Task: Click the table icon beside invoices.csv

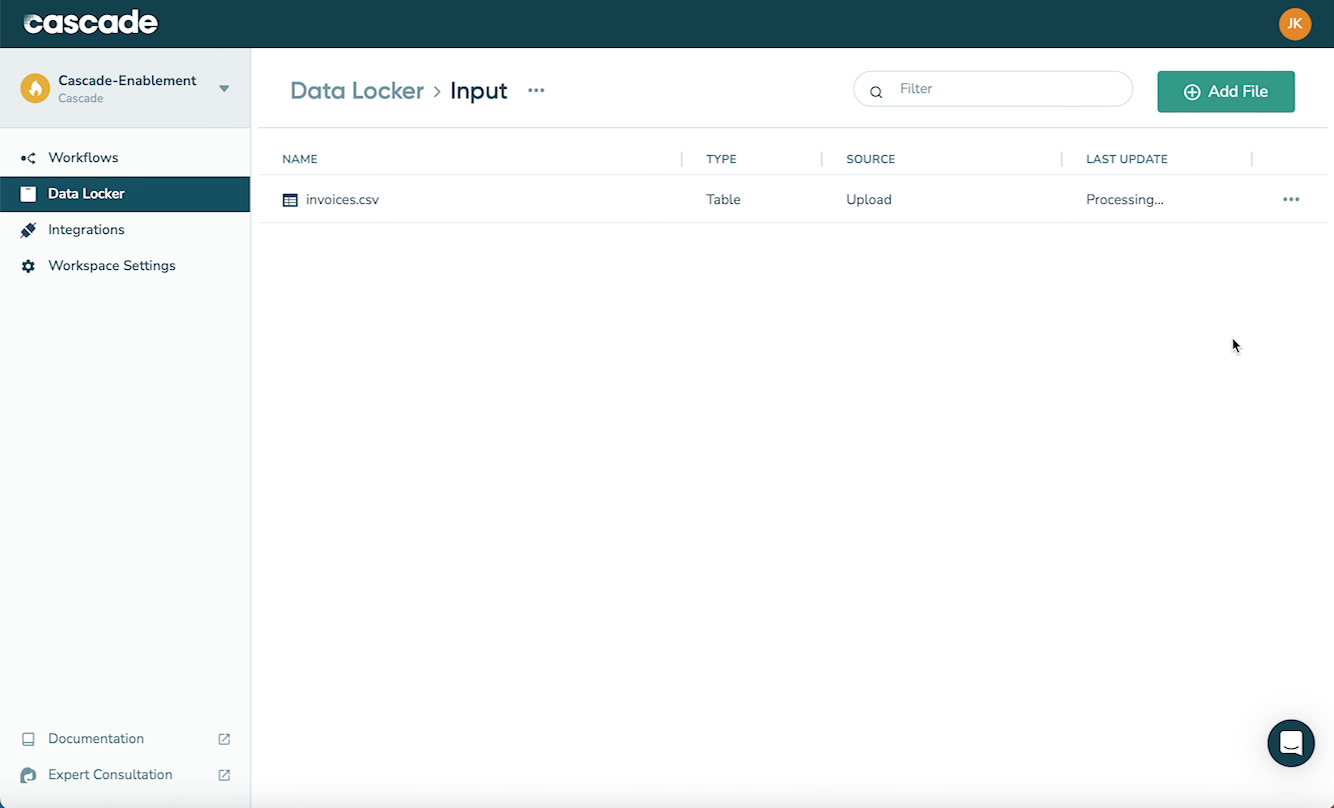Action: [x=289, y=199]
